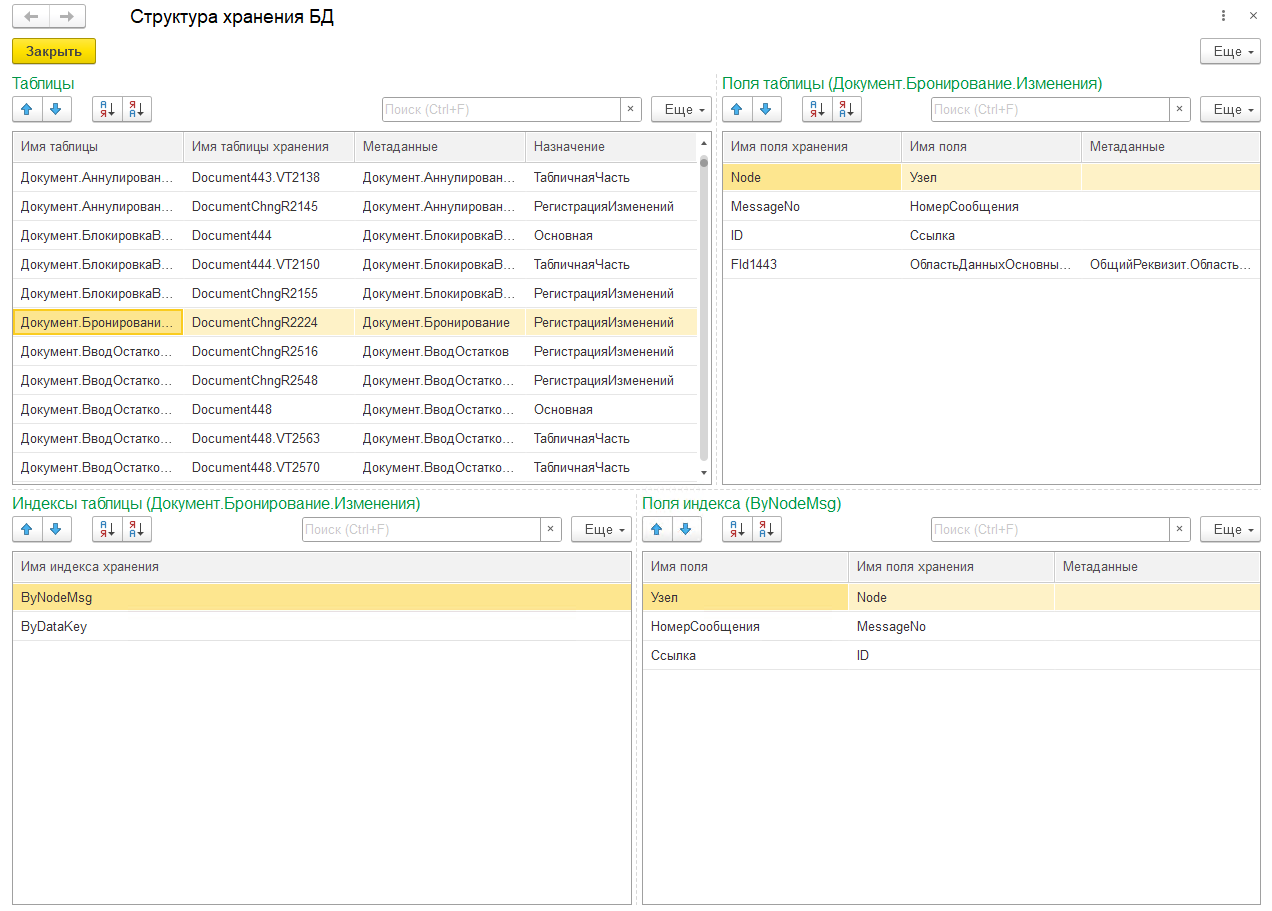
Task: Open the Еще dropdown in Поля индекса panel
Action: [1230, 529]
